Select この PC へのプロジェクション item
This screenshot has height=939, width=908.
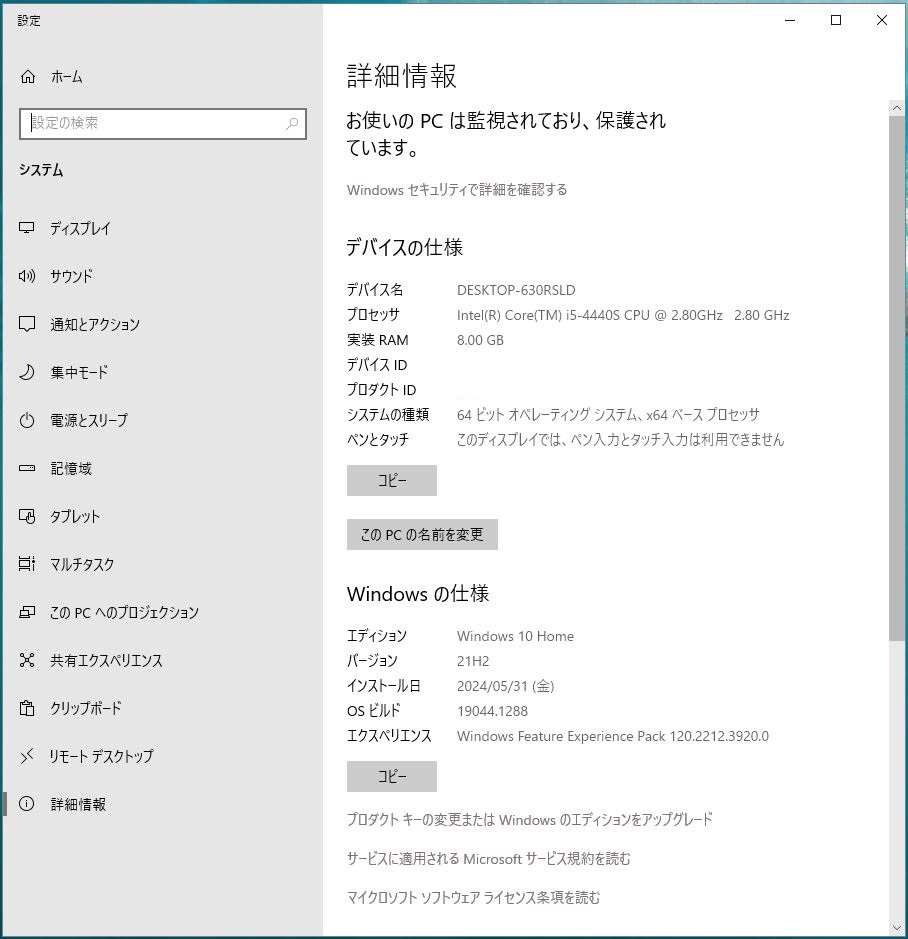[x=162, y=612]
